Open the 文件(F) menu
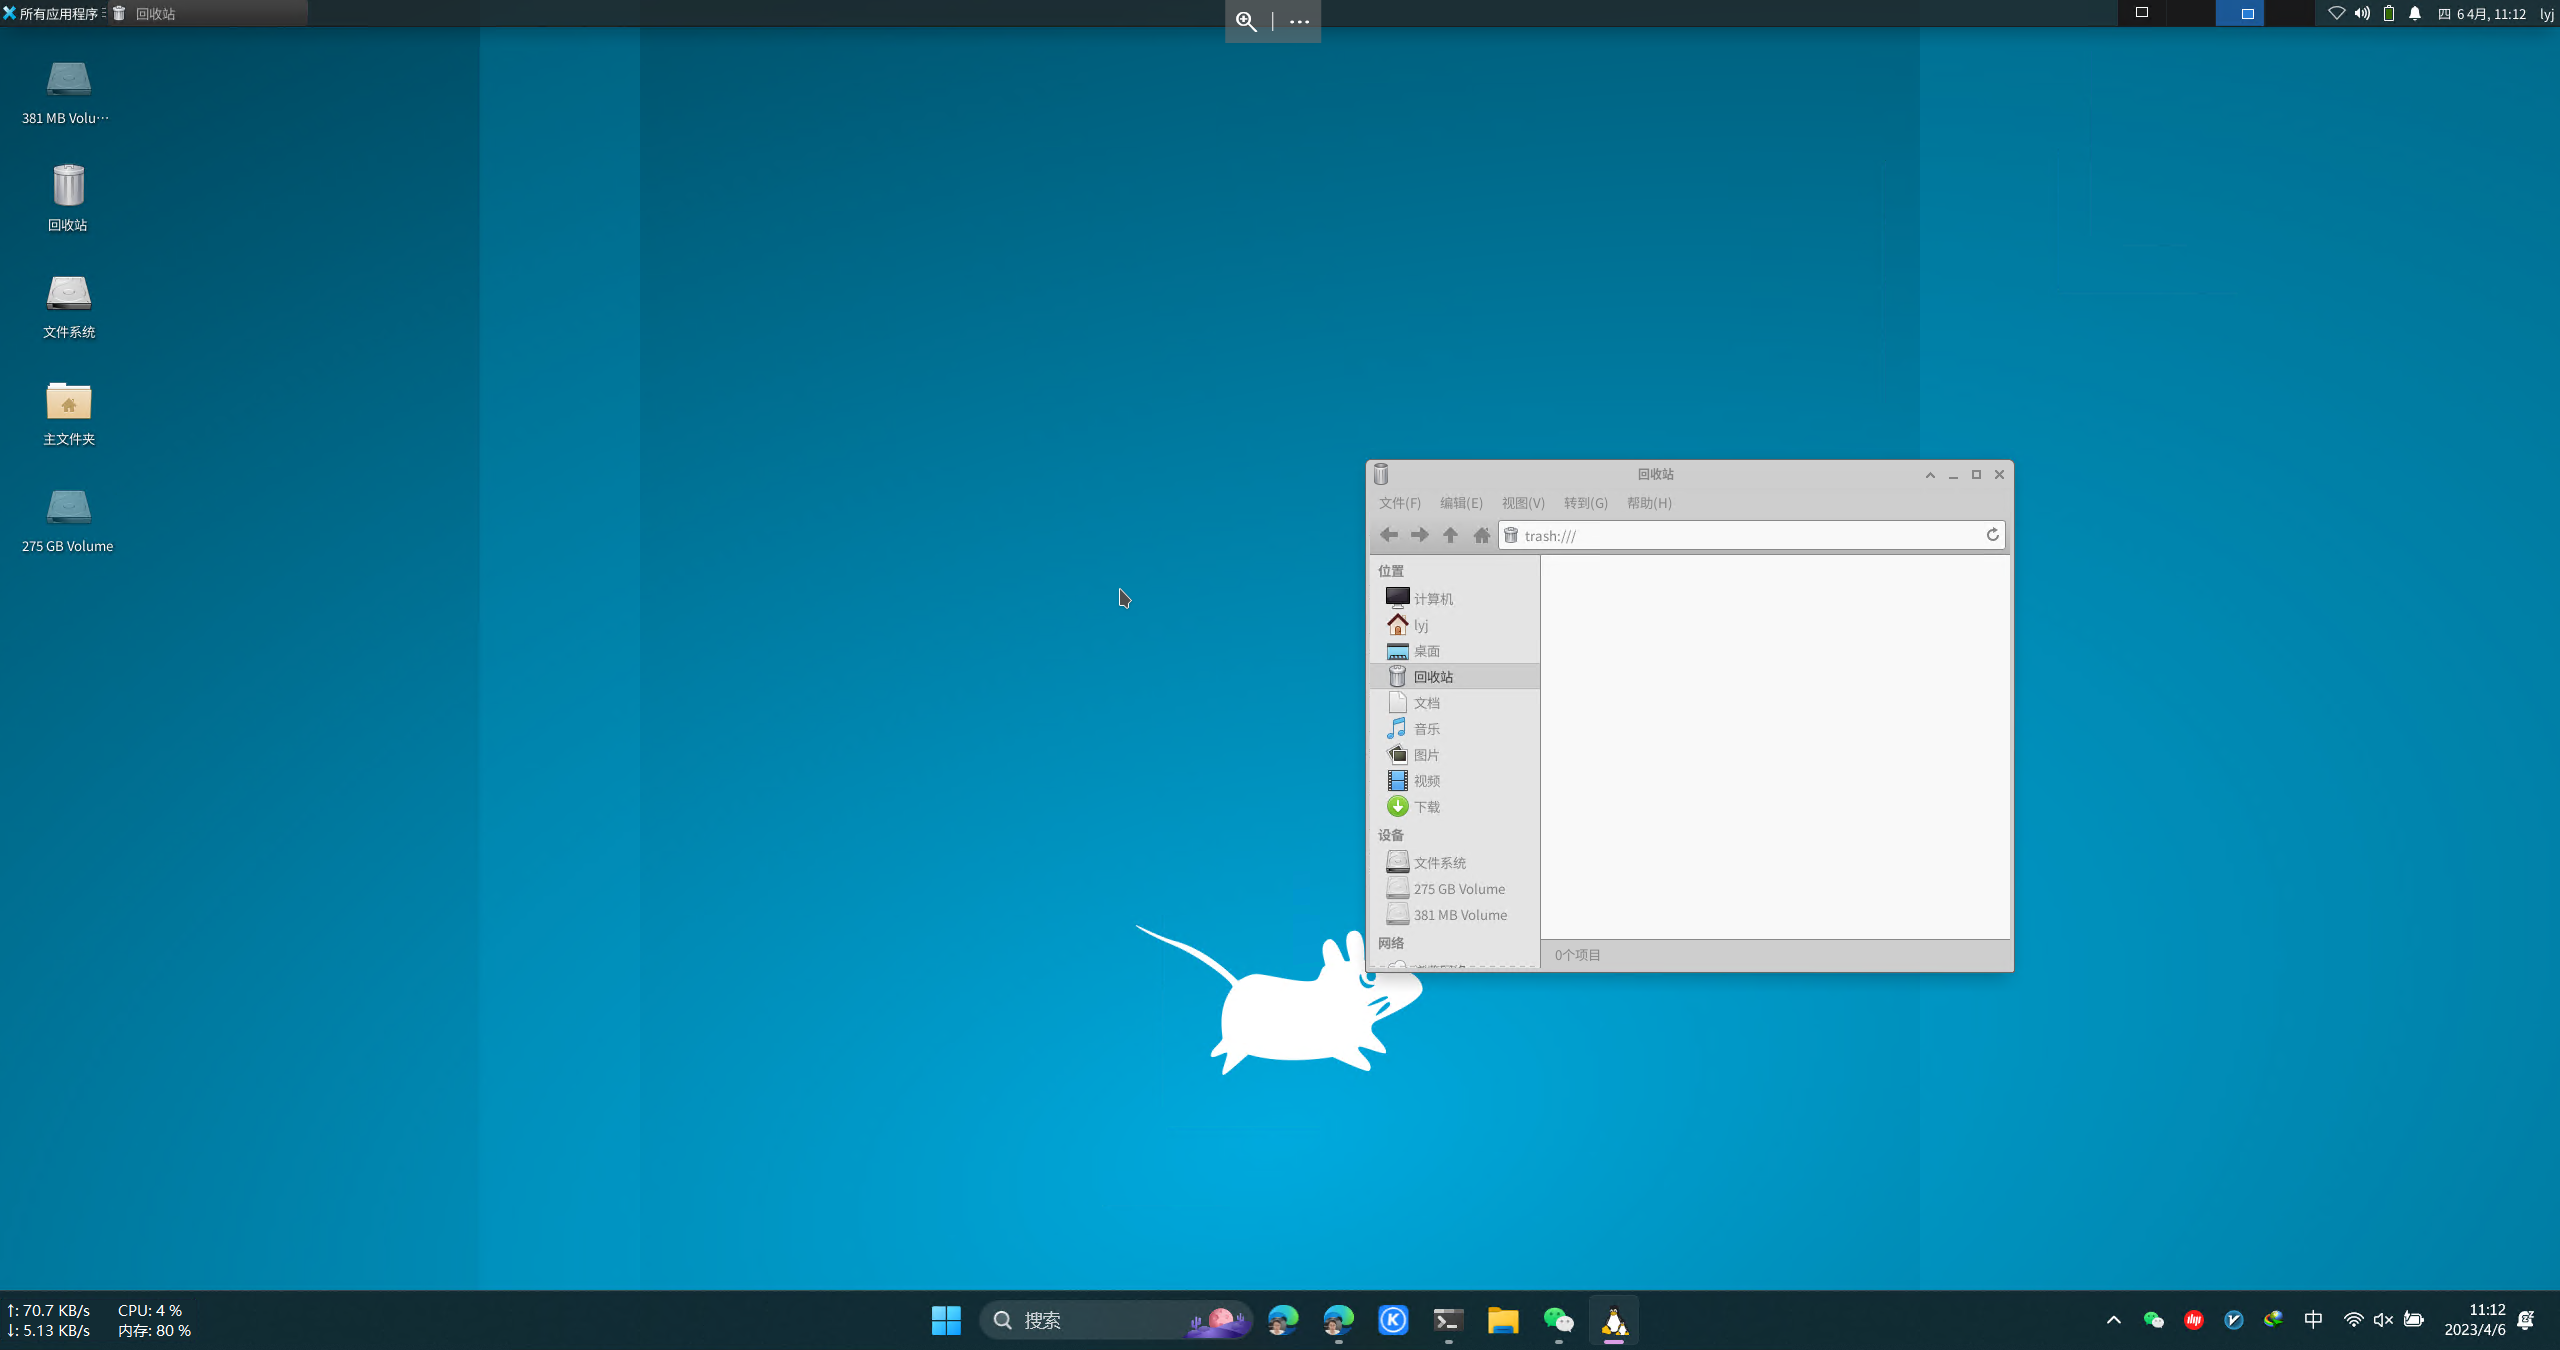This screenshot has width=2560, height=1350. point(1399,503)
